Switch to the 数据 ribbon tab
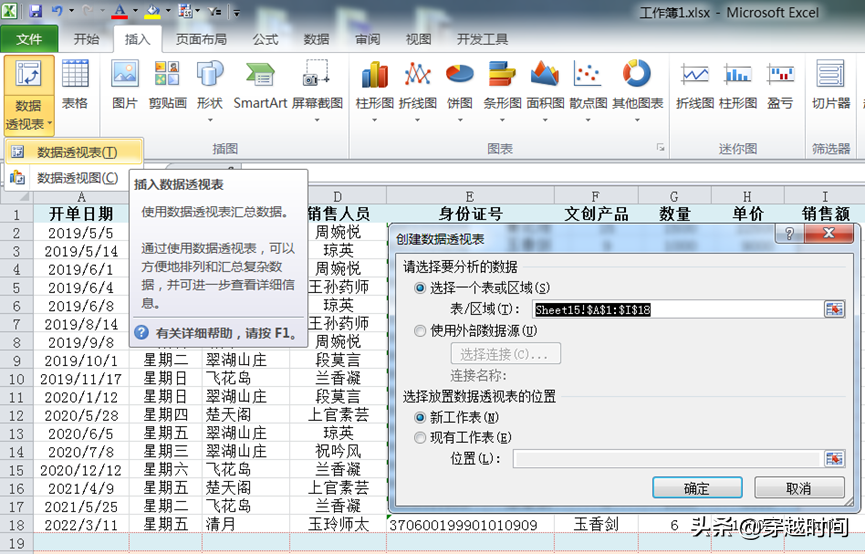Viewport: 865px width, 554px height. pyautogui.click(x=316, y=39)
